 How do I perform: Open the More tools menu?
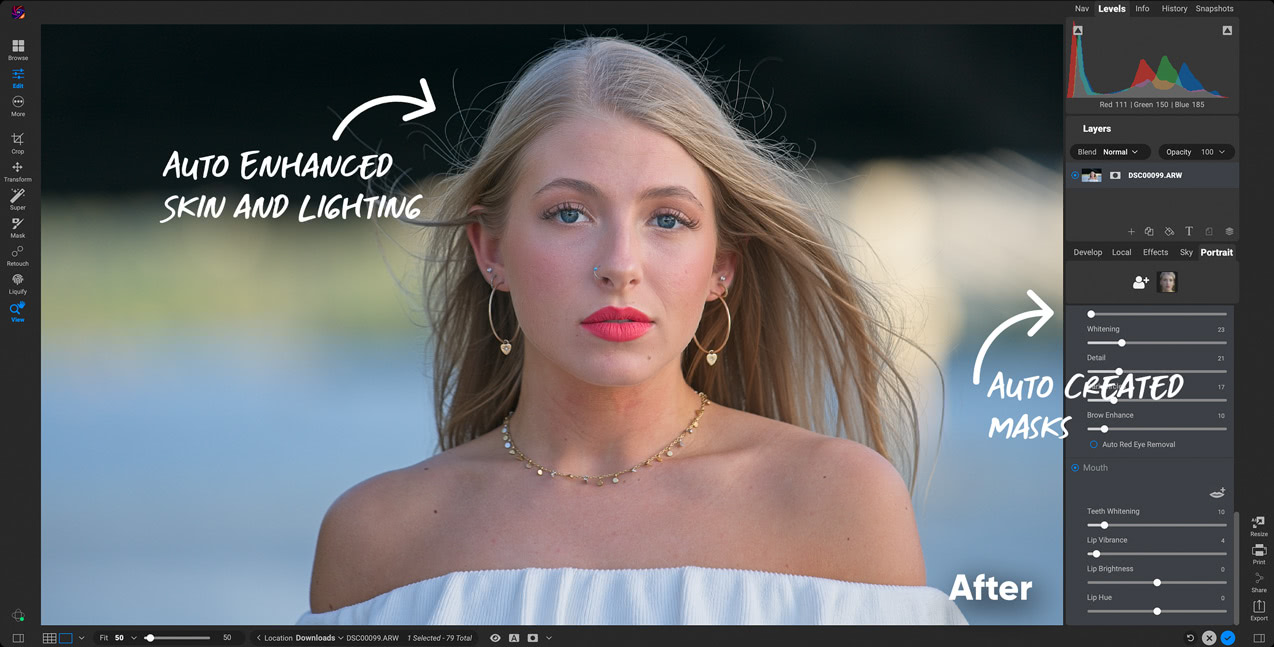[18, 106]
